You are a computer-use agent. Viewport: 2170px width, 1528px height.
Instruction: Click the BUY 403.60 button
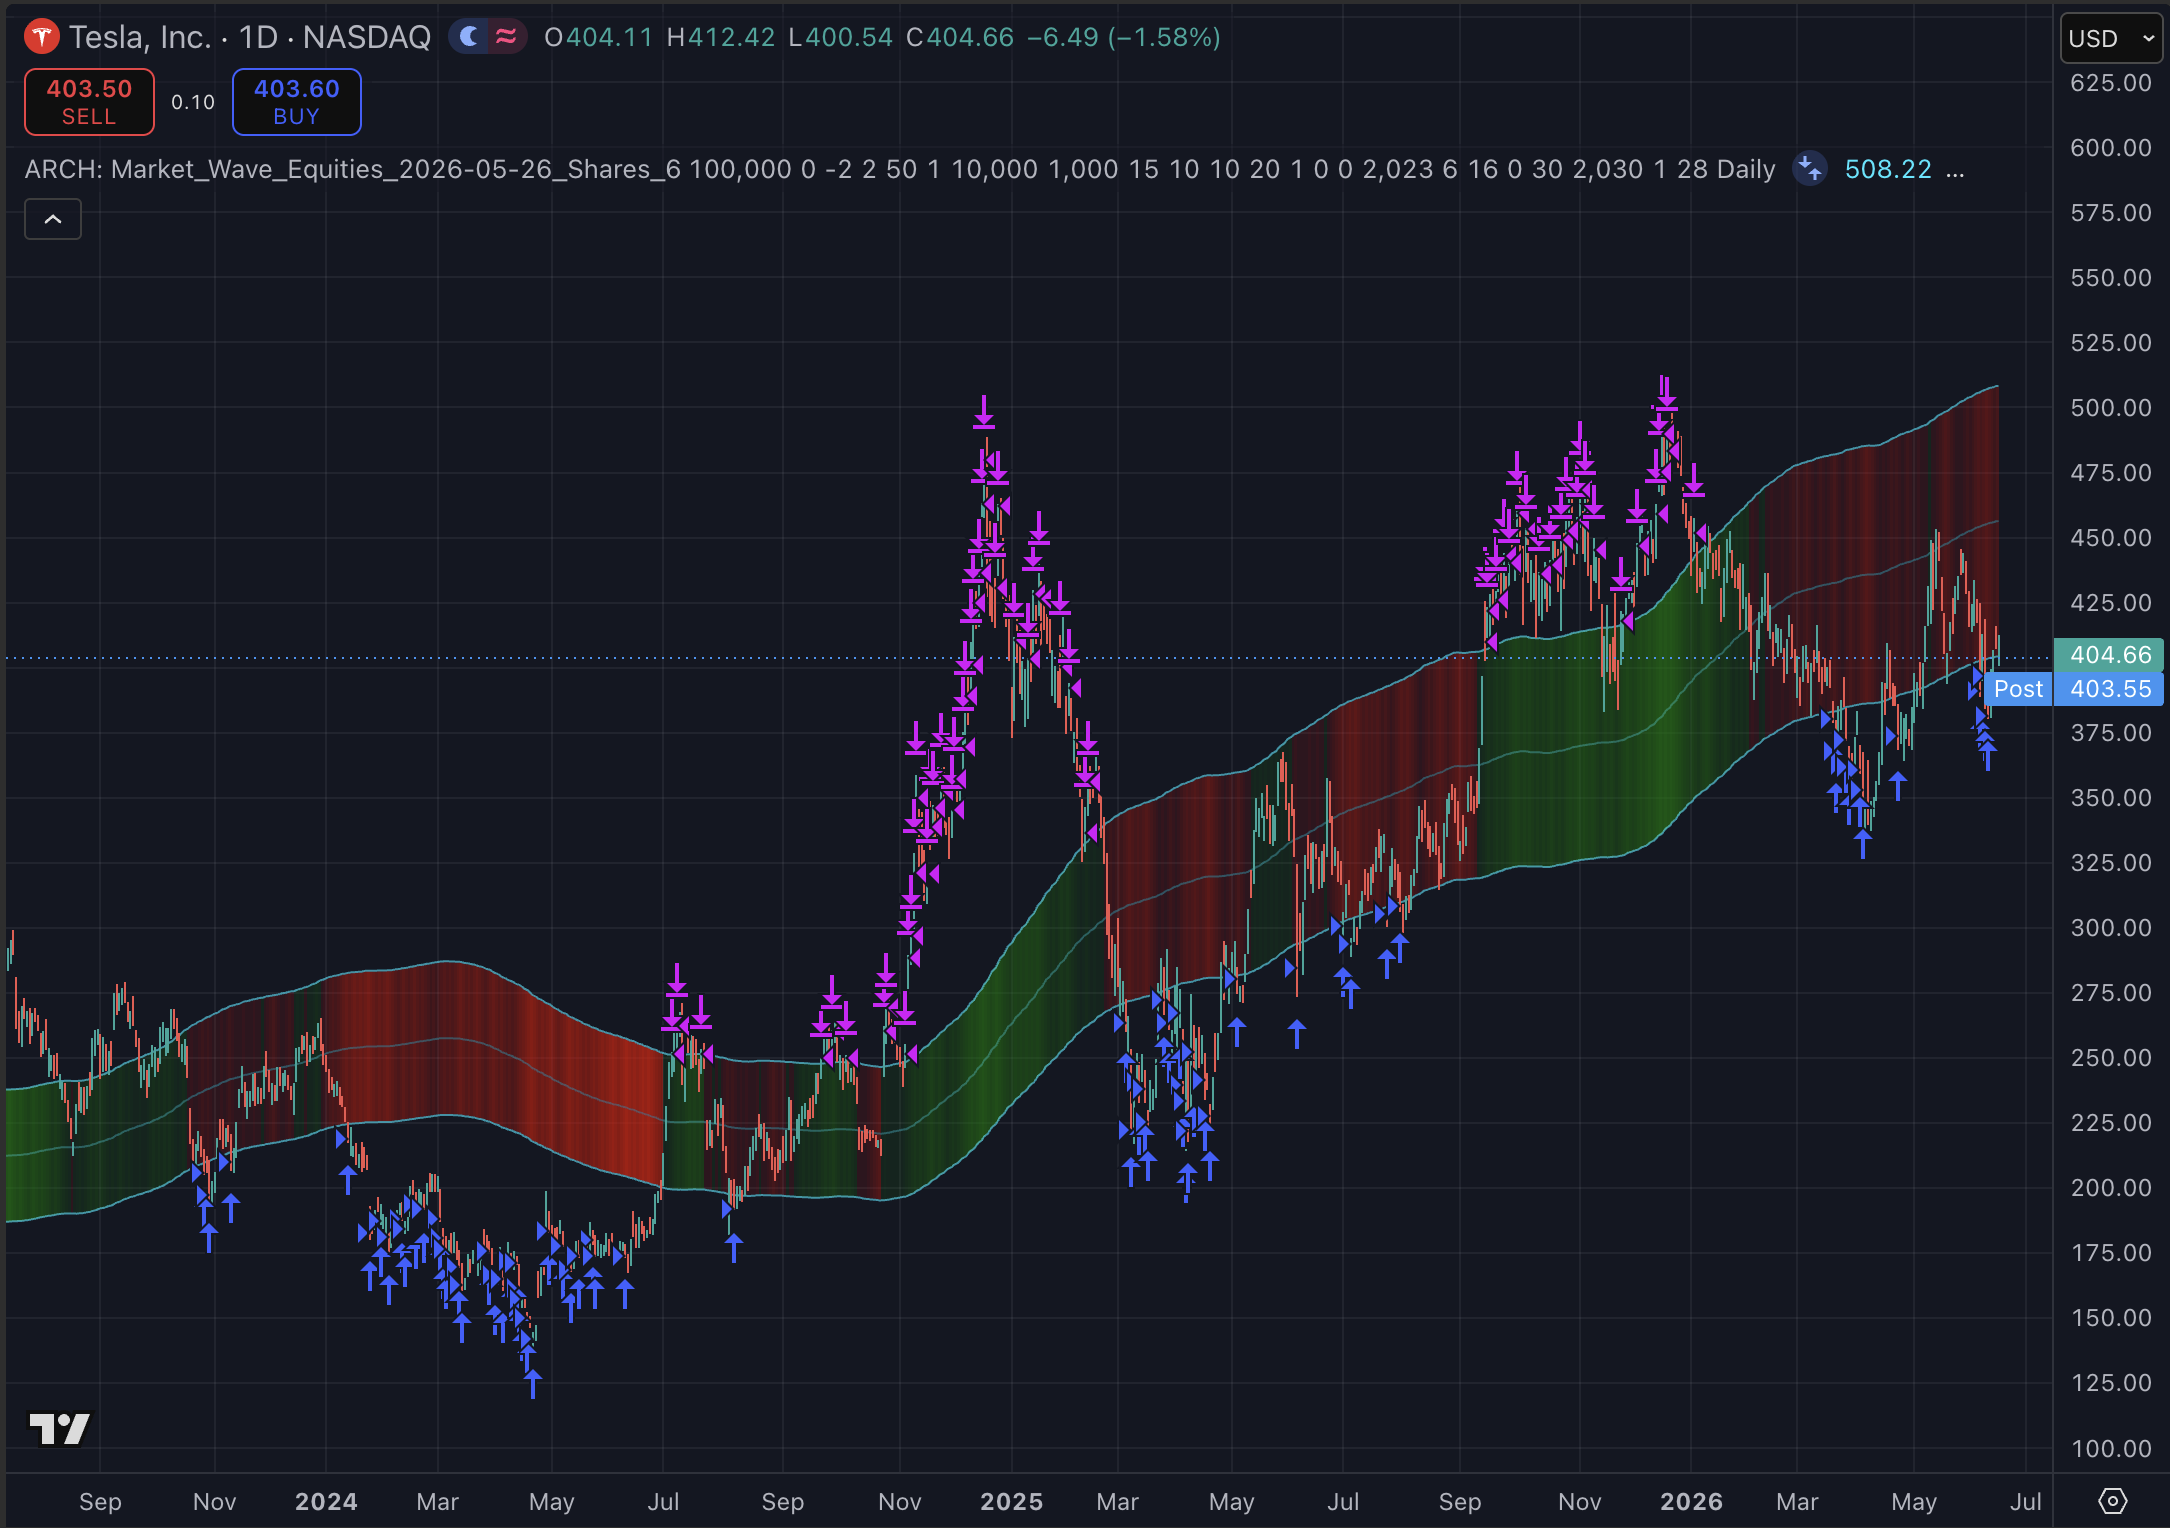296,102
